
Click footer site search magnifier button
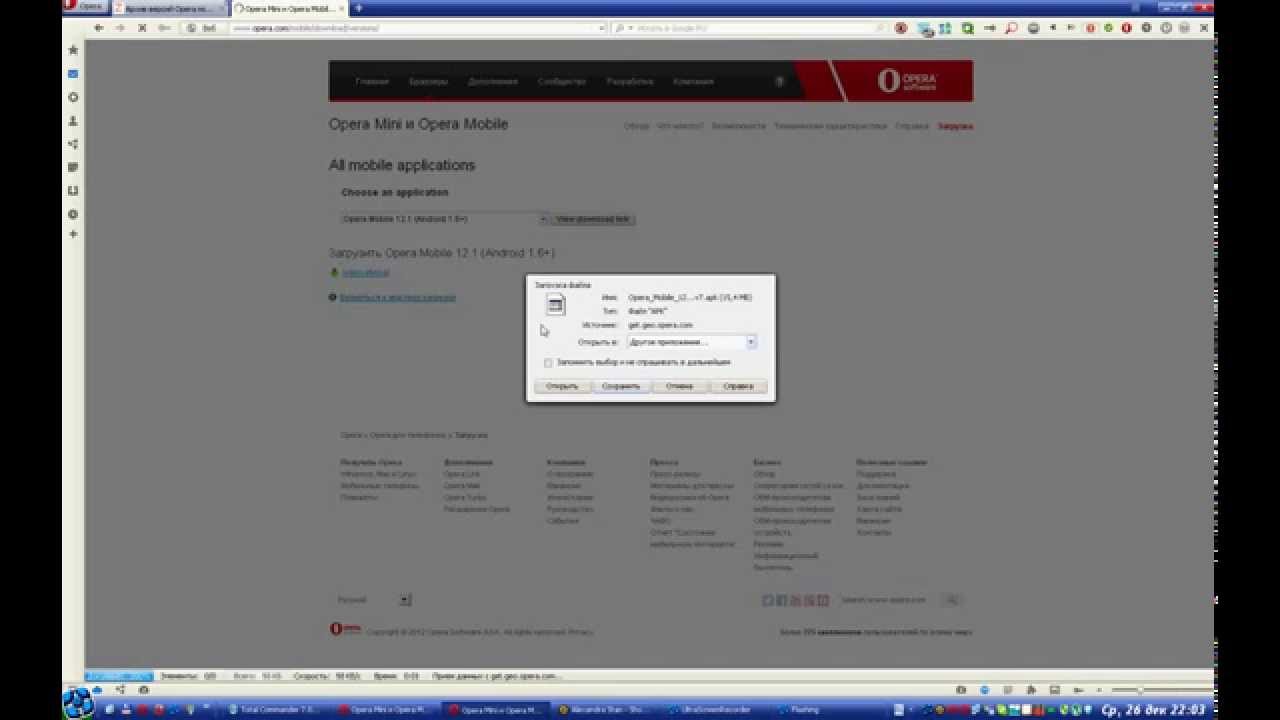tap(952, 600)
